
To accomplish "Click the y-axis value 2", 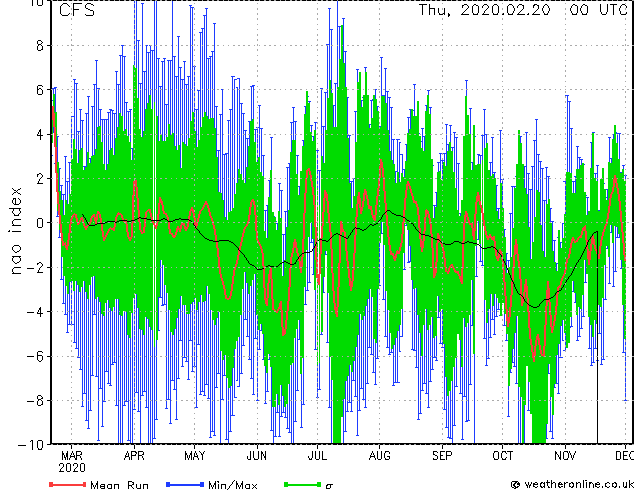I will 40,179.
